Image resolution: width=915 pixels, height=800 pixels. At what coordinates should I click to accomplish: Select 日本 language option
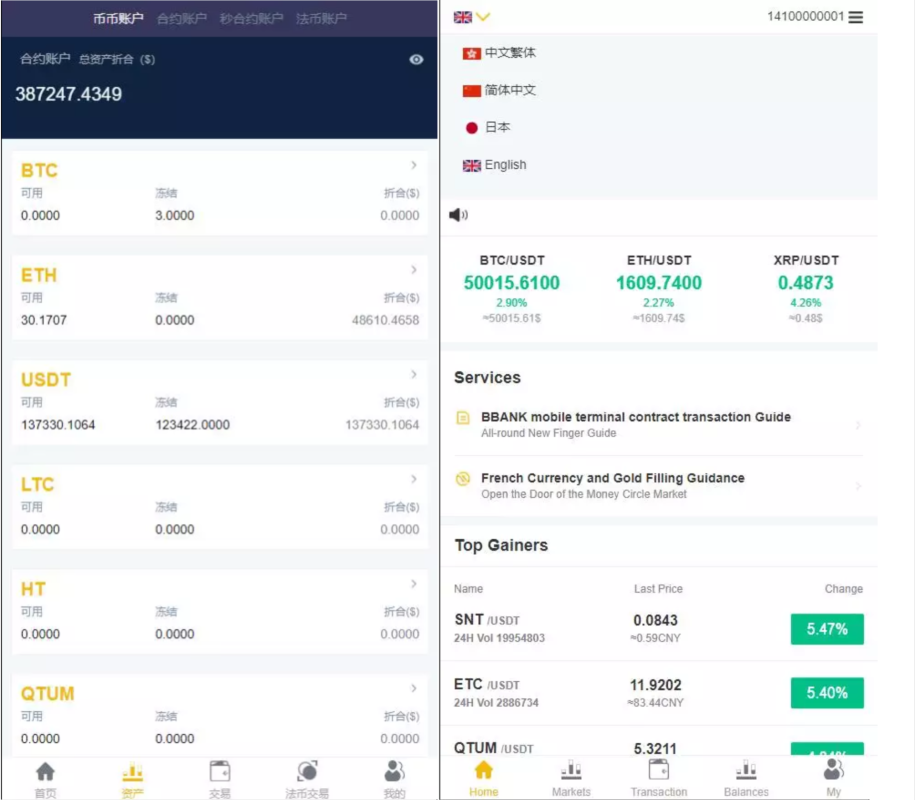coord(487,128)
